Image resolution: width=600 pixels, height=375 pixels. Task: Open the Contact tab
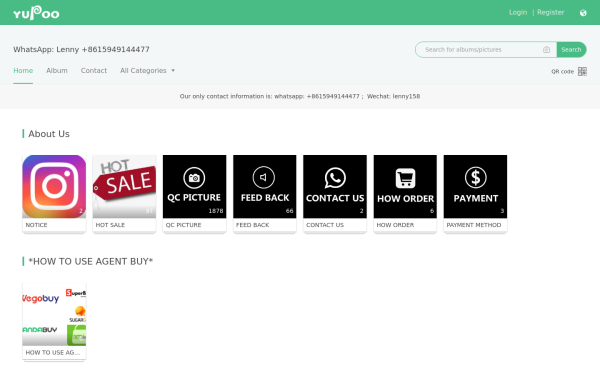(x=94, y=70)
